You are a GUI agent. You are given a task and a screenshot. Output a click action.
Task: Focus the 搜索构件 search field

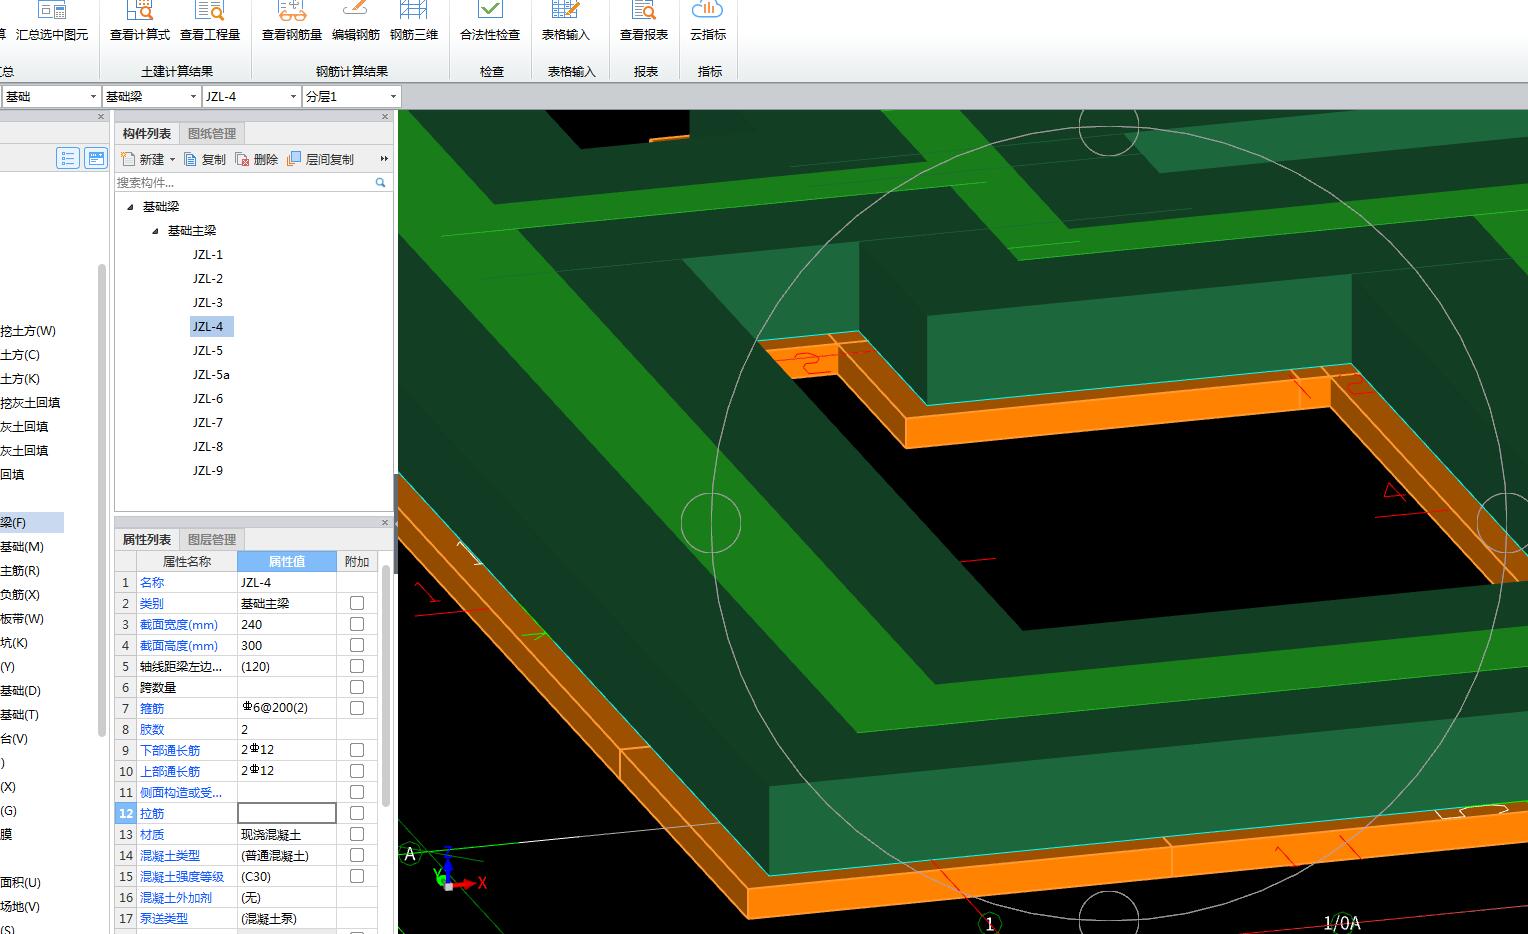244,182
